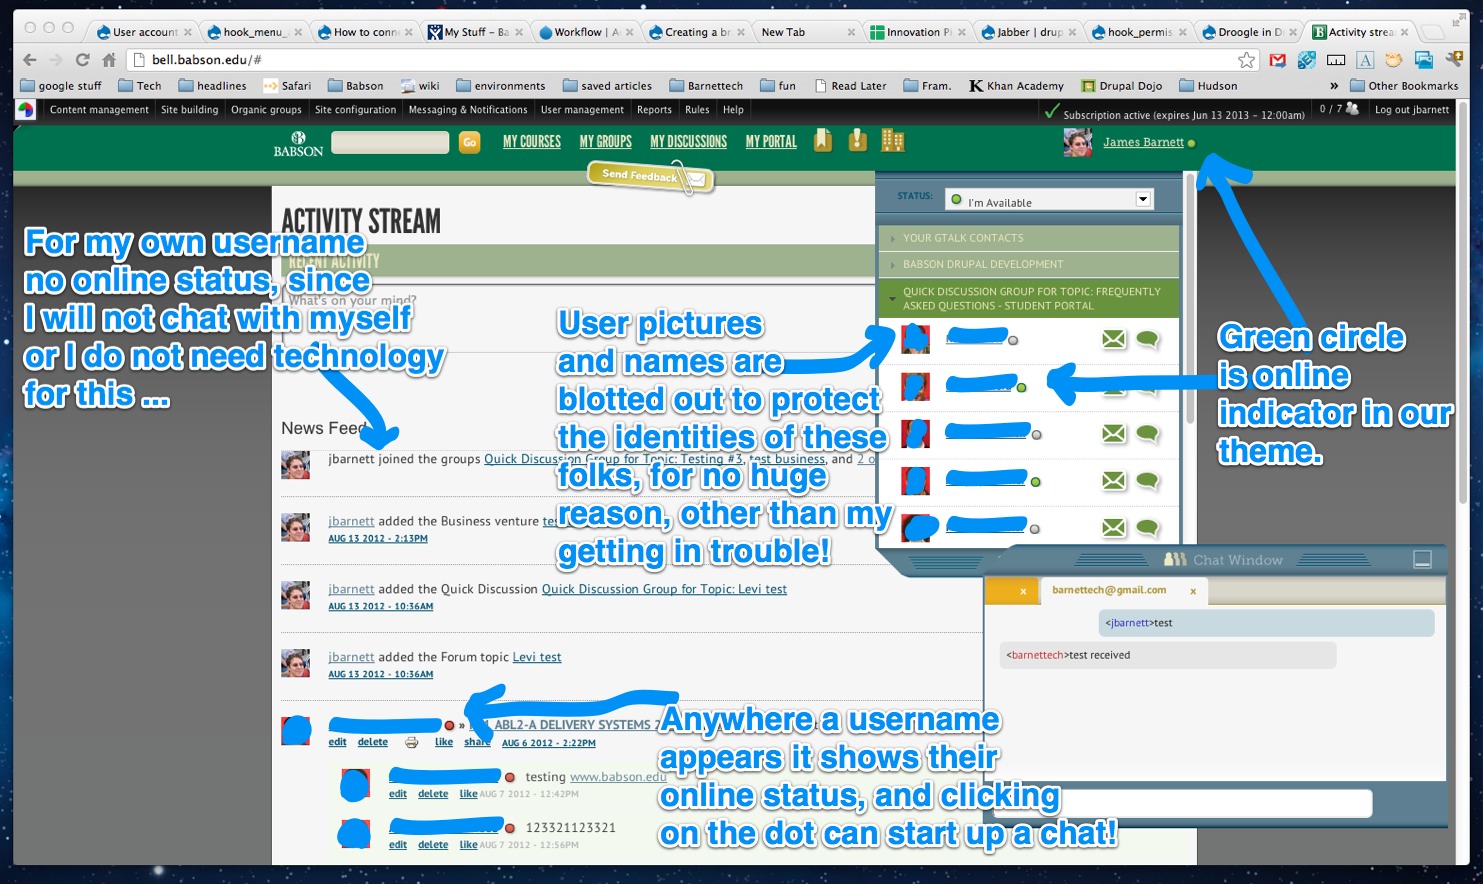Click the Babson logo in the header
Image resolution: width=1483 pixels, height=884 pixels.
(x=298, y=143)
